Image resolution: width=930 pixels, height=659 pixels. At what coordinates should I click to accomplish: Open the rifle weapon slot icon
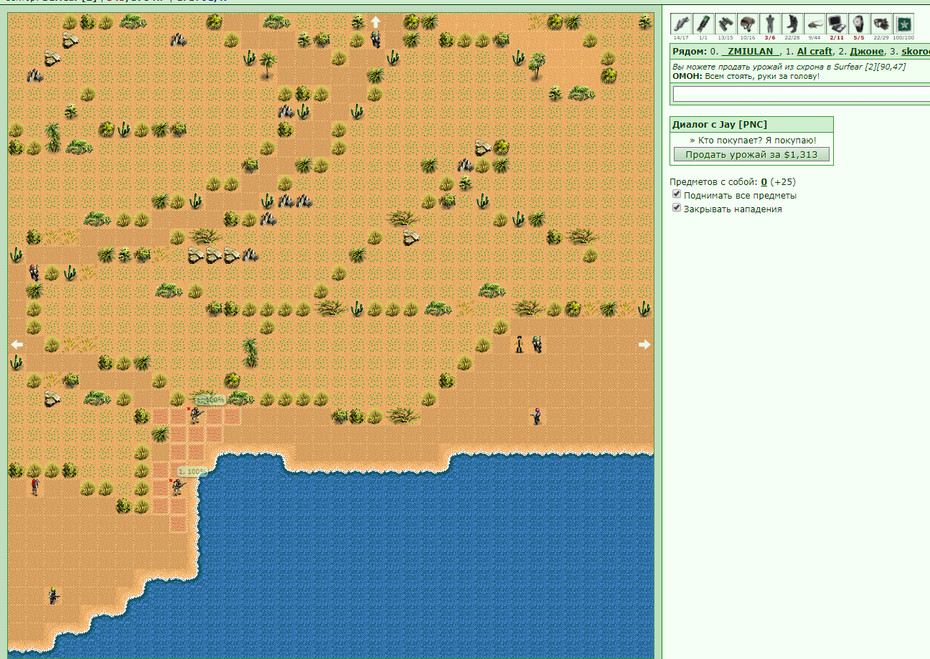click(681, 24)
